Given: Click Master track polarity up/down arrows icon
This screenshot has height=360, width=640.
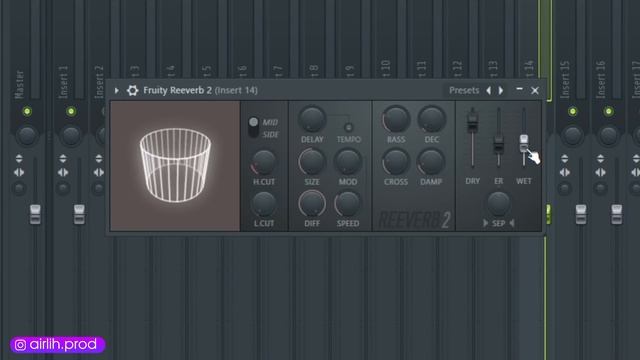Looking at the screenshot, I should click(x=19, y=158).
